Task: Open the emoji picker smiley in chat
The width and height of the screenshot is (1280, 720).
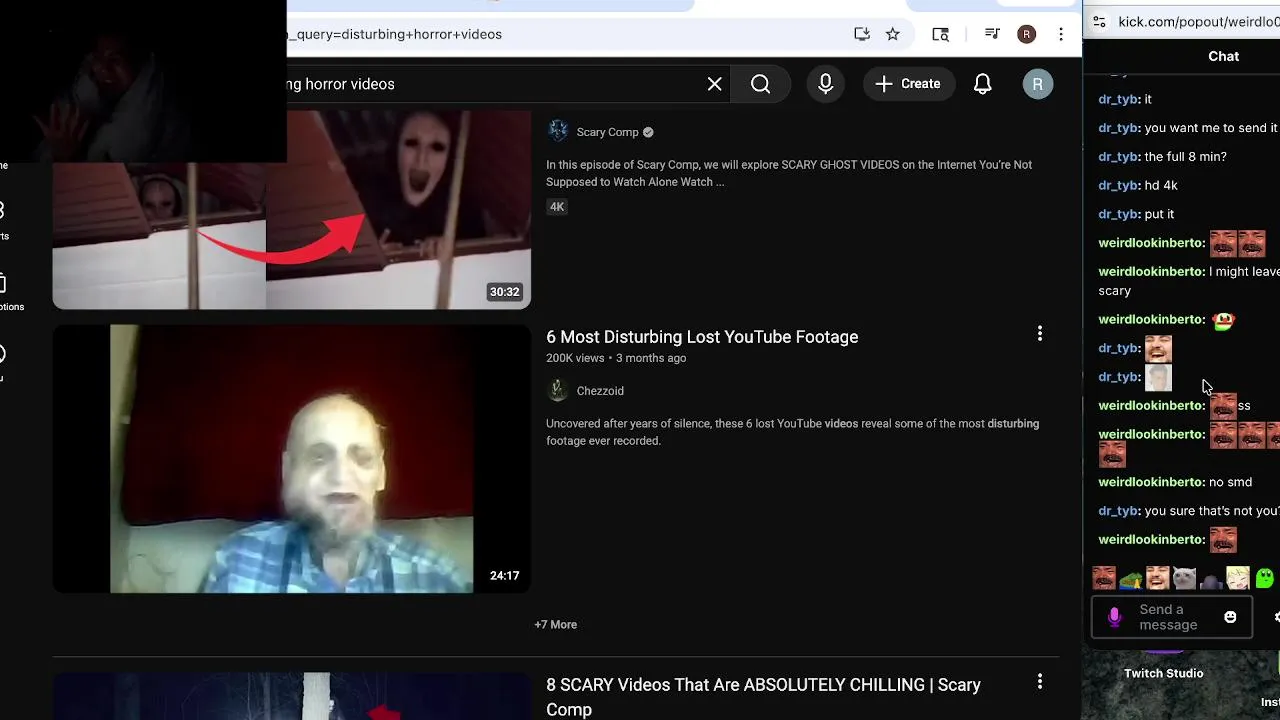Action: point(1230,617)
